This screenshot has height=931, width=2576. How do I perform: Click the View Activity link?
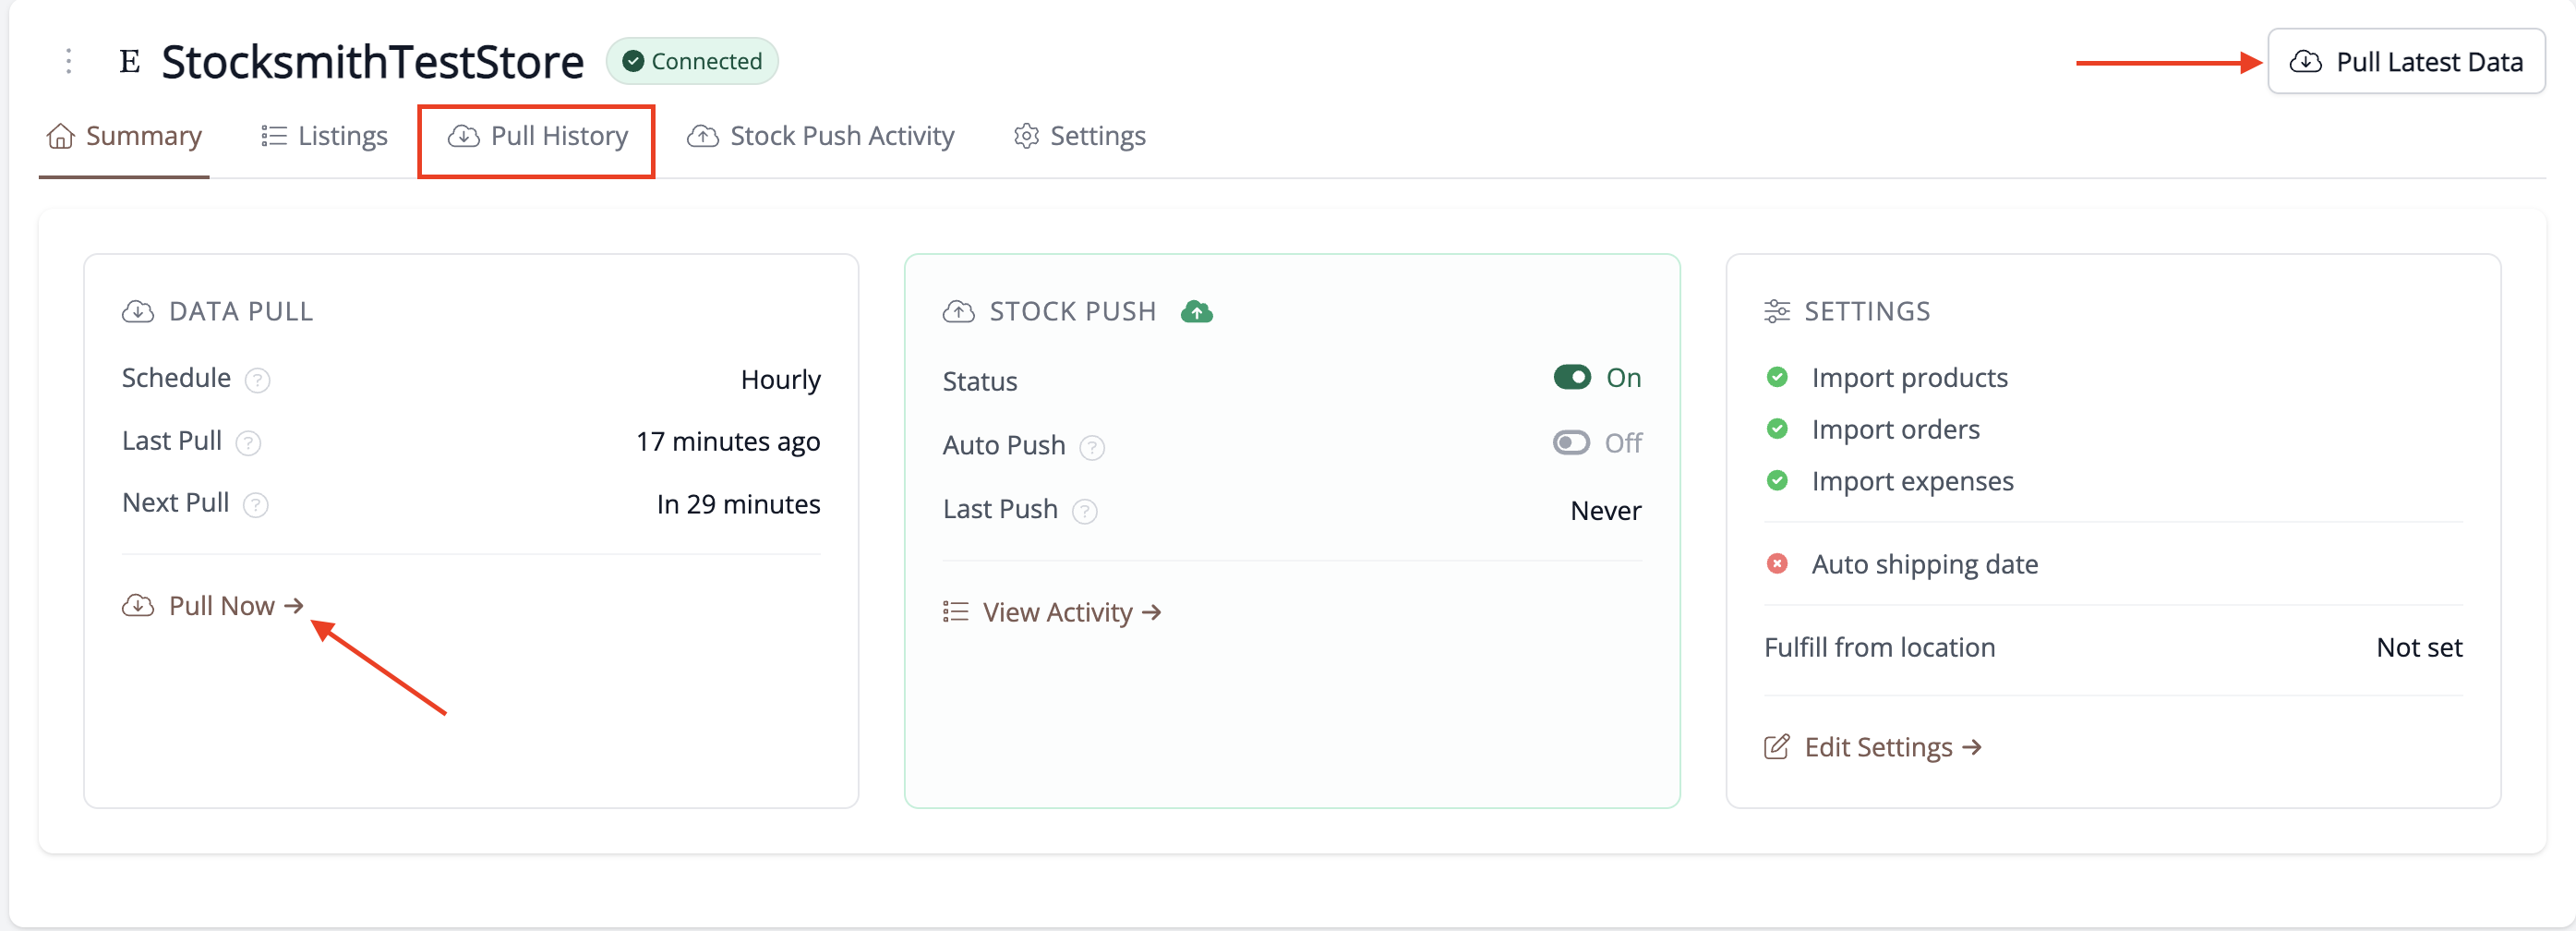click(1052, 612)
